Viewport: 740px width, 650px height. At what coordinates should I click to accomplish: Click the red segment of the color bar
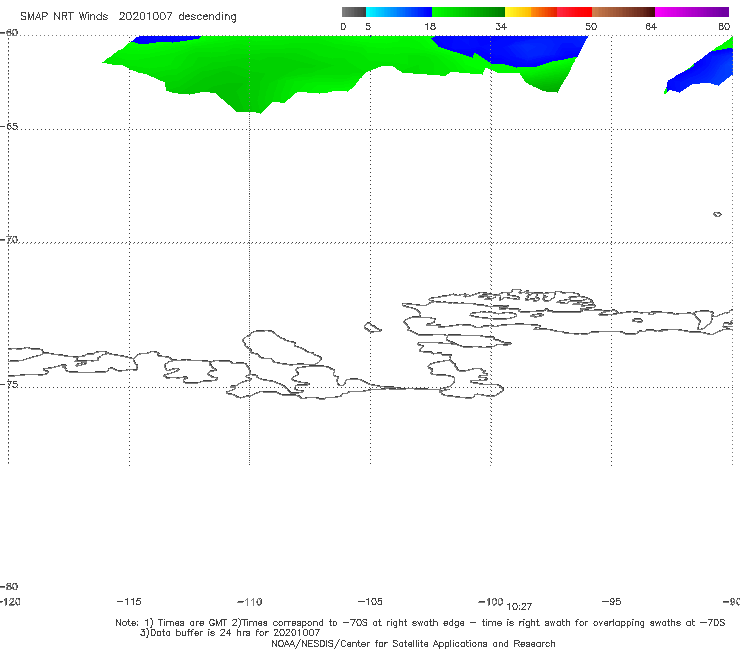click(574, 12)
